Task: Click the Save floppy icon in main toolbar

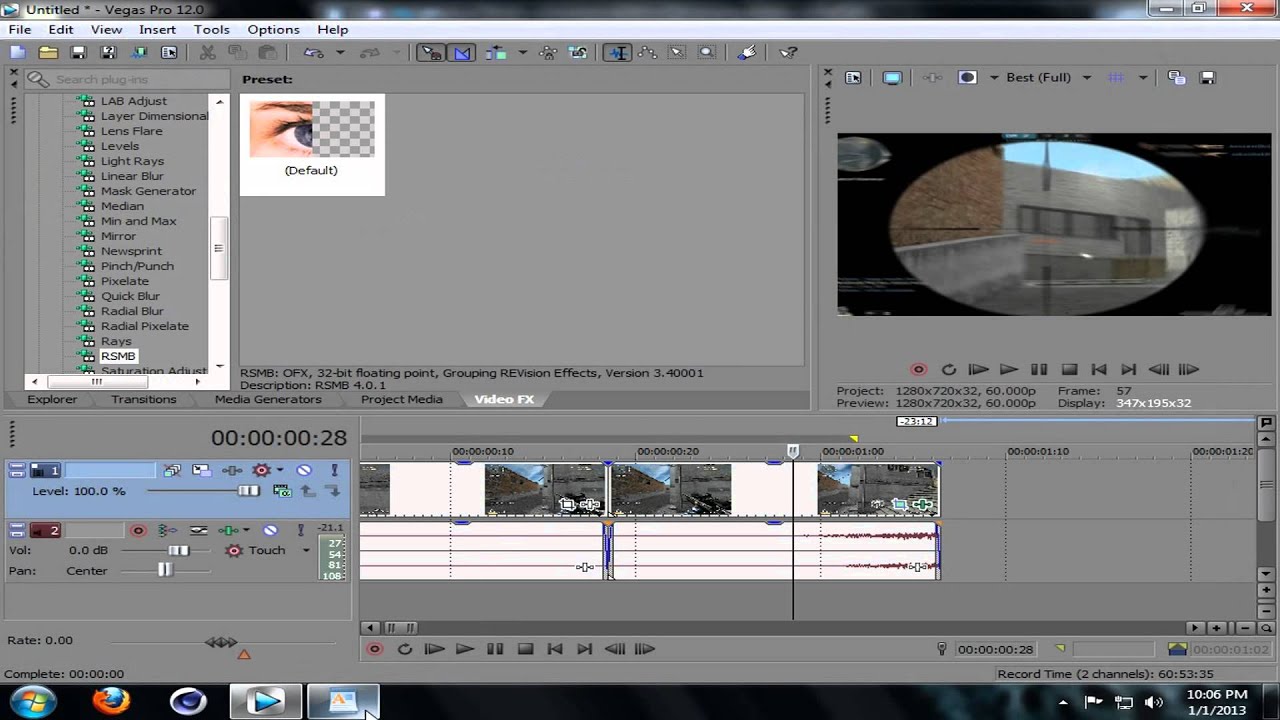Action: [78, 53]
